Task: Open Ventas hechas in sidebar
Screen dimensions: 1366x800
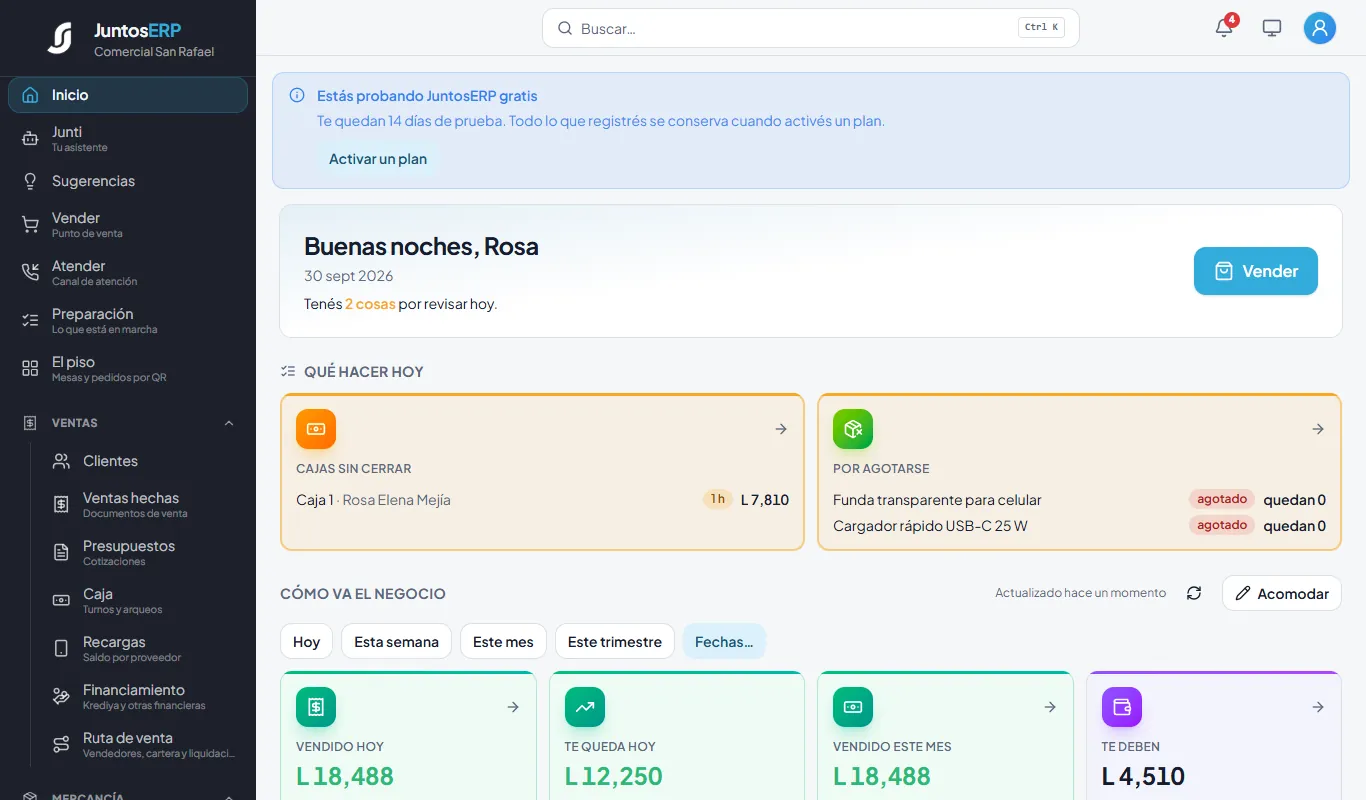Action: pos(144,505)
